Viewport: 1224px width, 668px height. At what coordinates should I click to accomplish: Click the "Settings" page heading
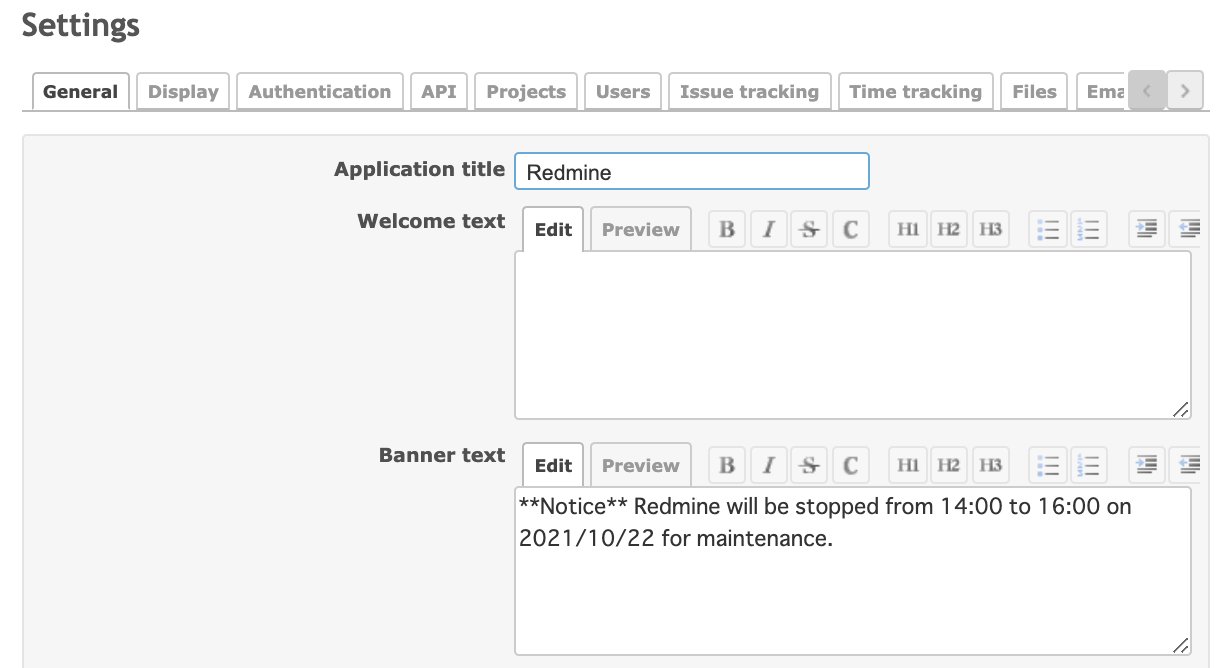pyautogui.click(x=81, y=26)
